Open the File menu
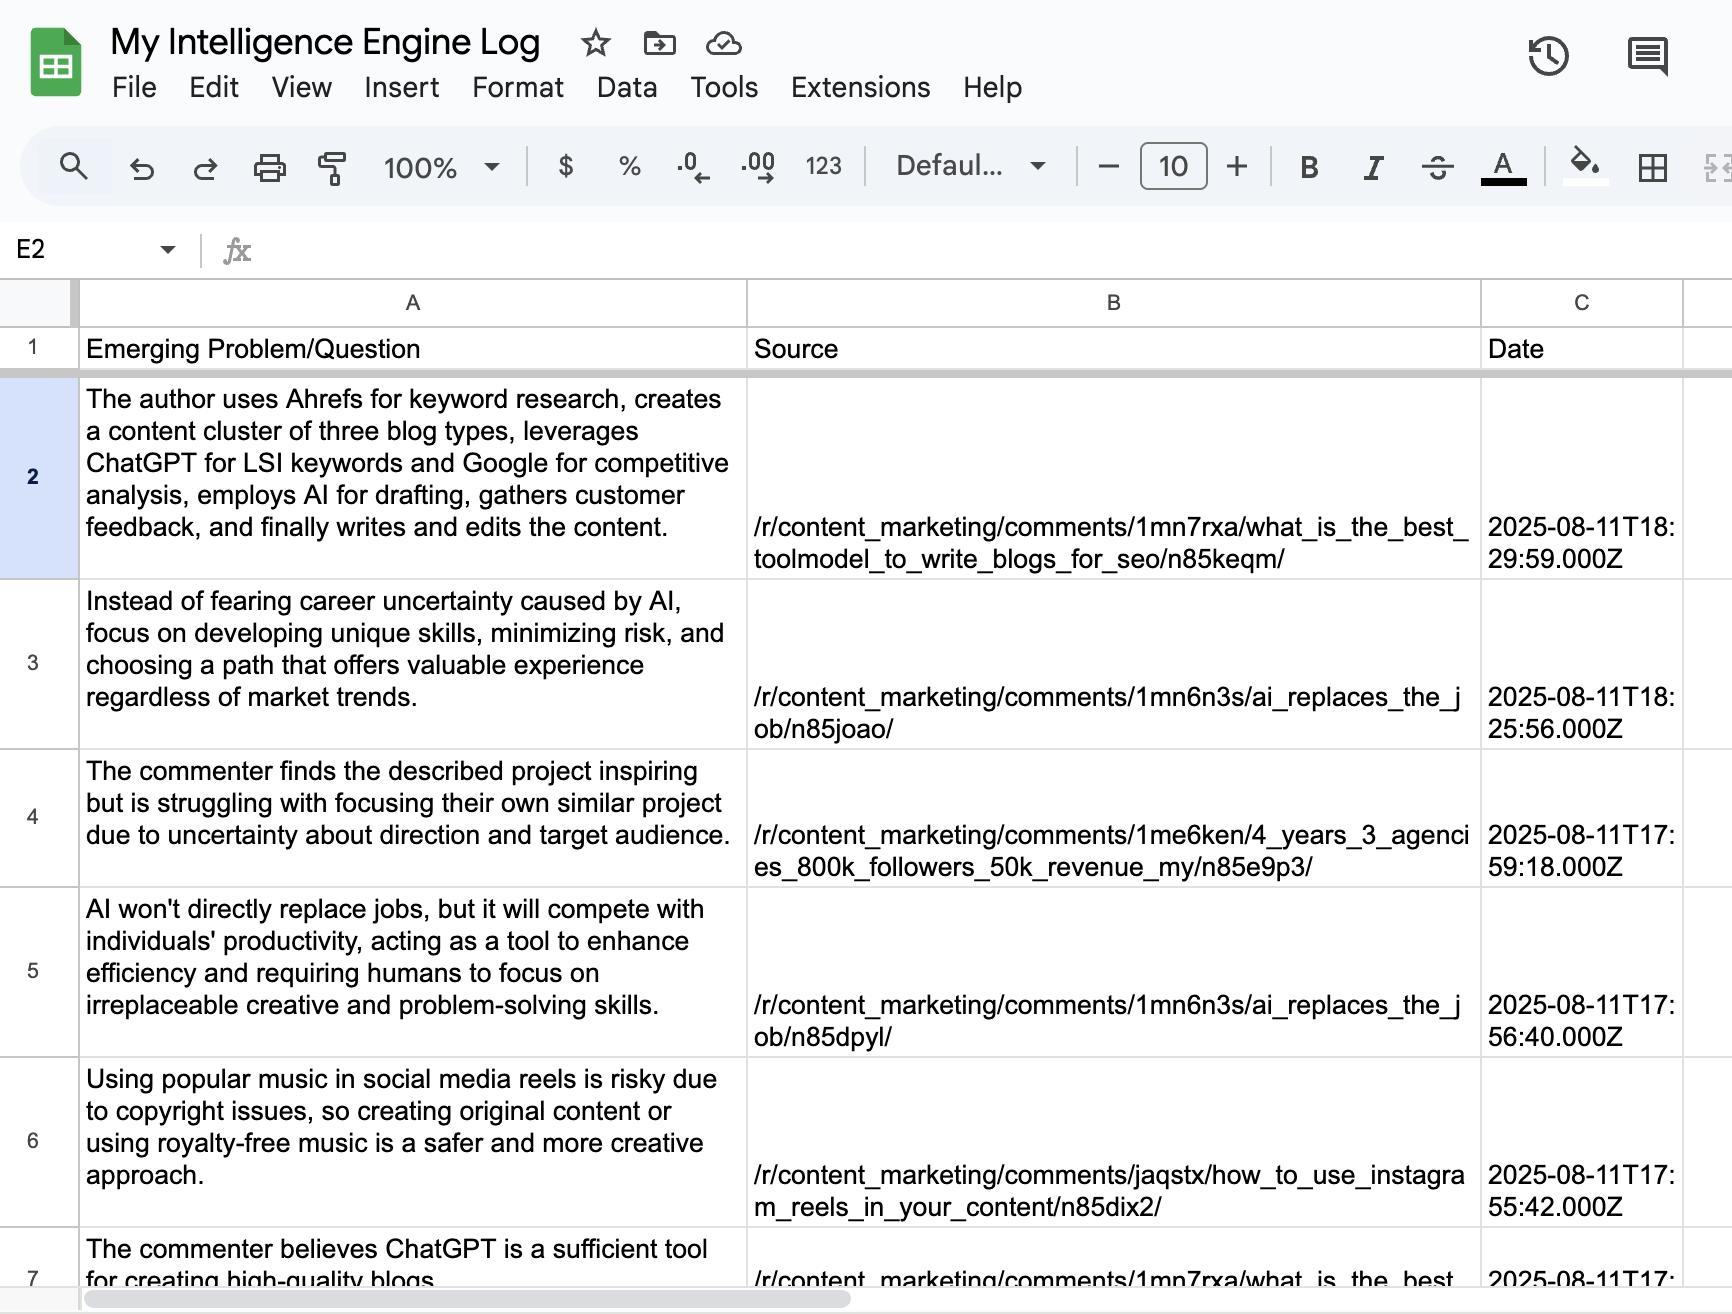1732x1314 pixels. pos(134,88)
